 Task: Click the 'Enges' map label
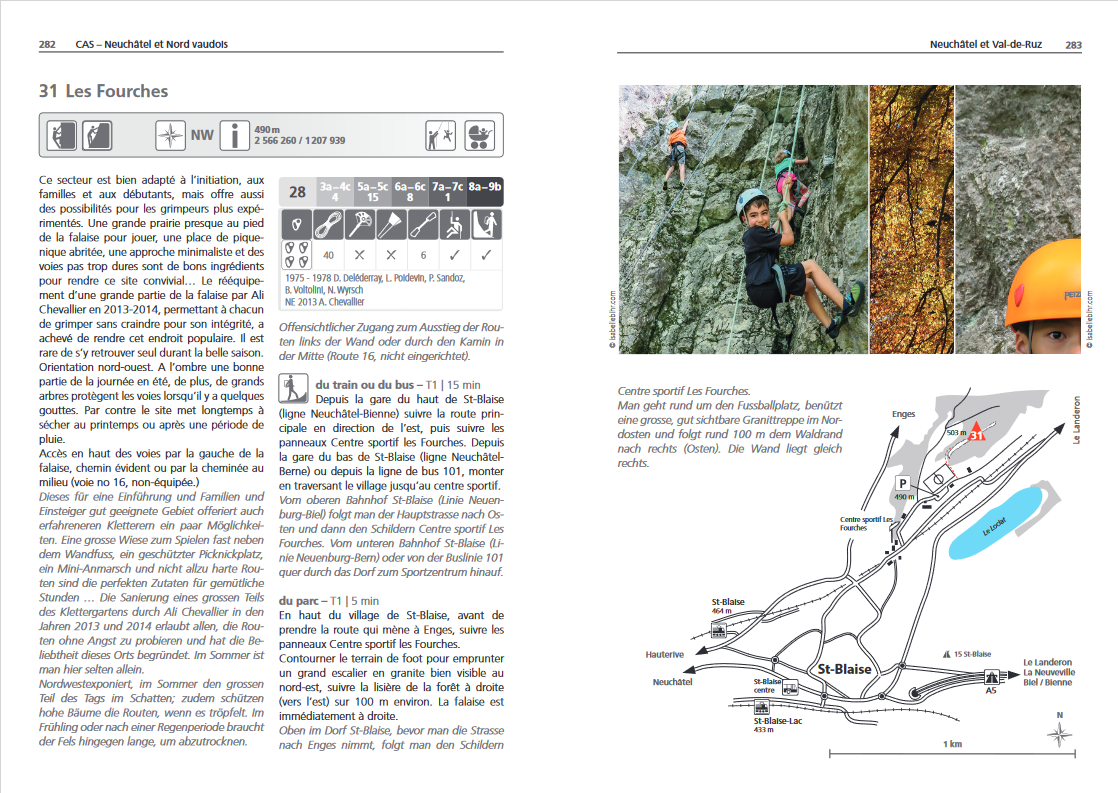[903, 414]
